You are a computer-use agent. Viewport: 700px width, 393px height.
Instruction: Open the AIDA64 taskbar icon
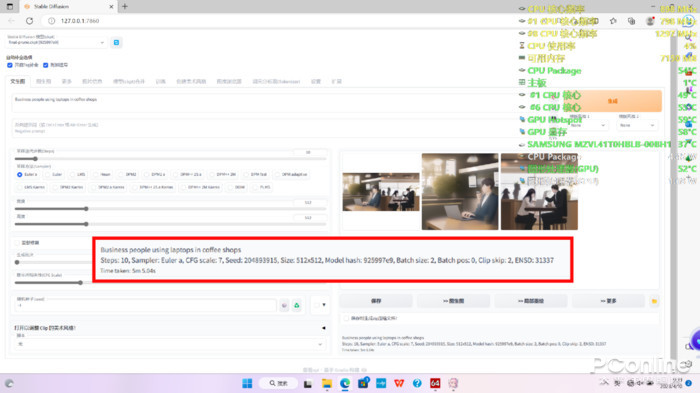[x=435, y=383]
